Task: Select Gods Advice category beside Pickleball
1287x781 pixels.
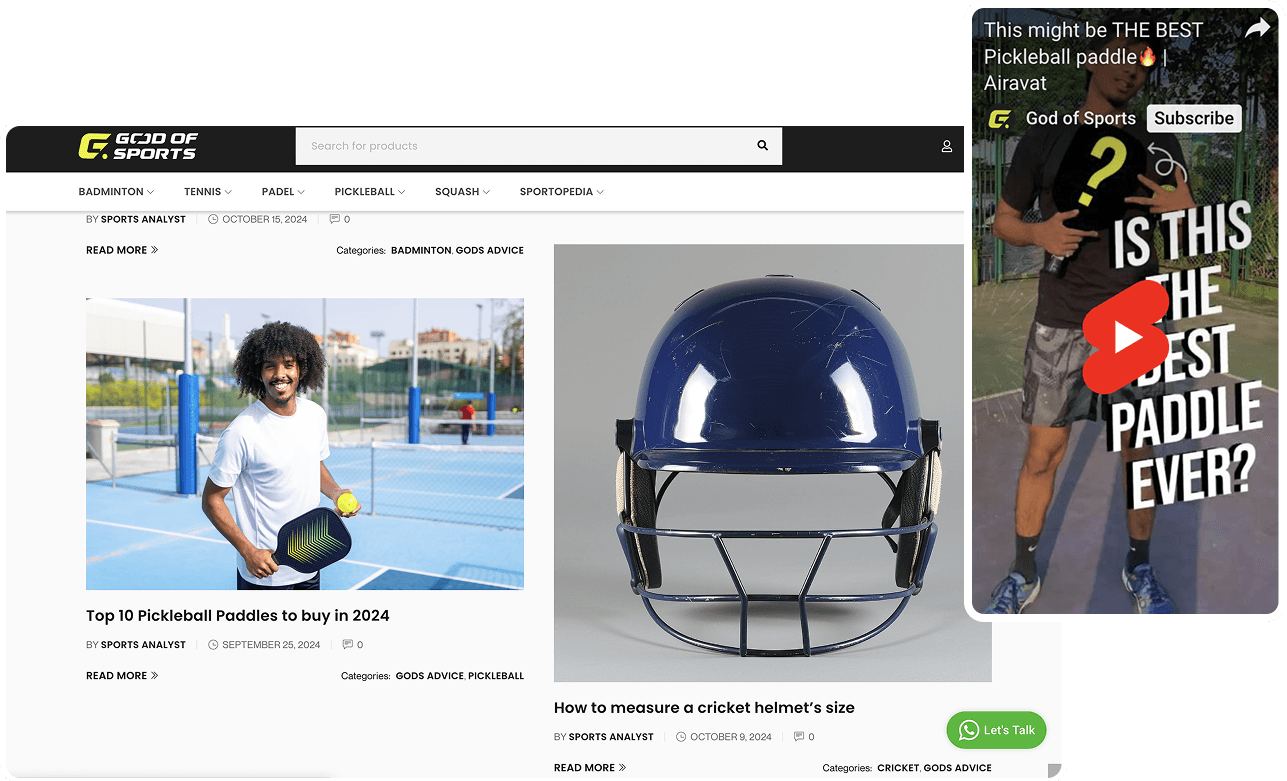Action: [430, 676]
